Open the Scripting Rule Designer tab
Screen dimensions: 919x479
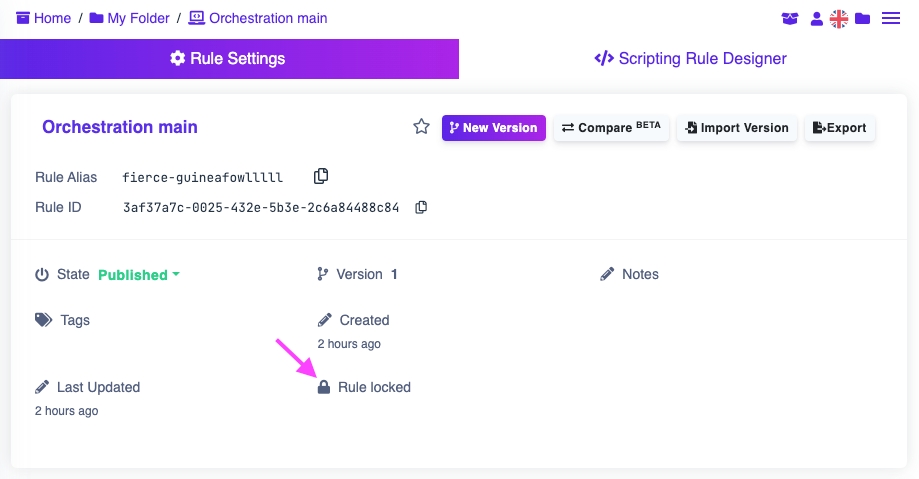pos(690,59)
